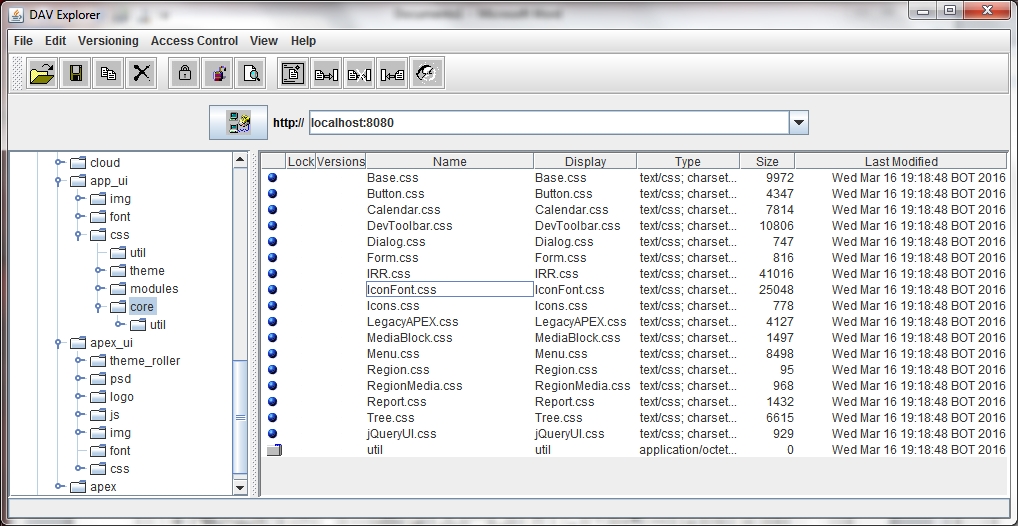Expand the logo folder node
1018x526 pixels.
(79, 396)
